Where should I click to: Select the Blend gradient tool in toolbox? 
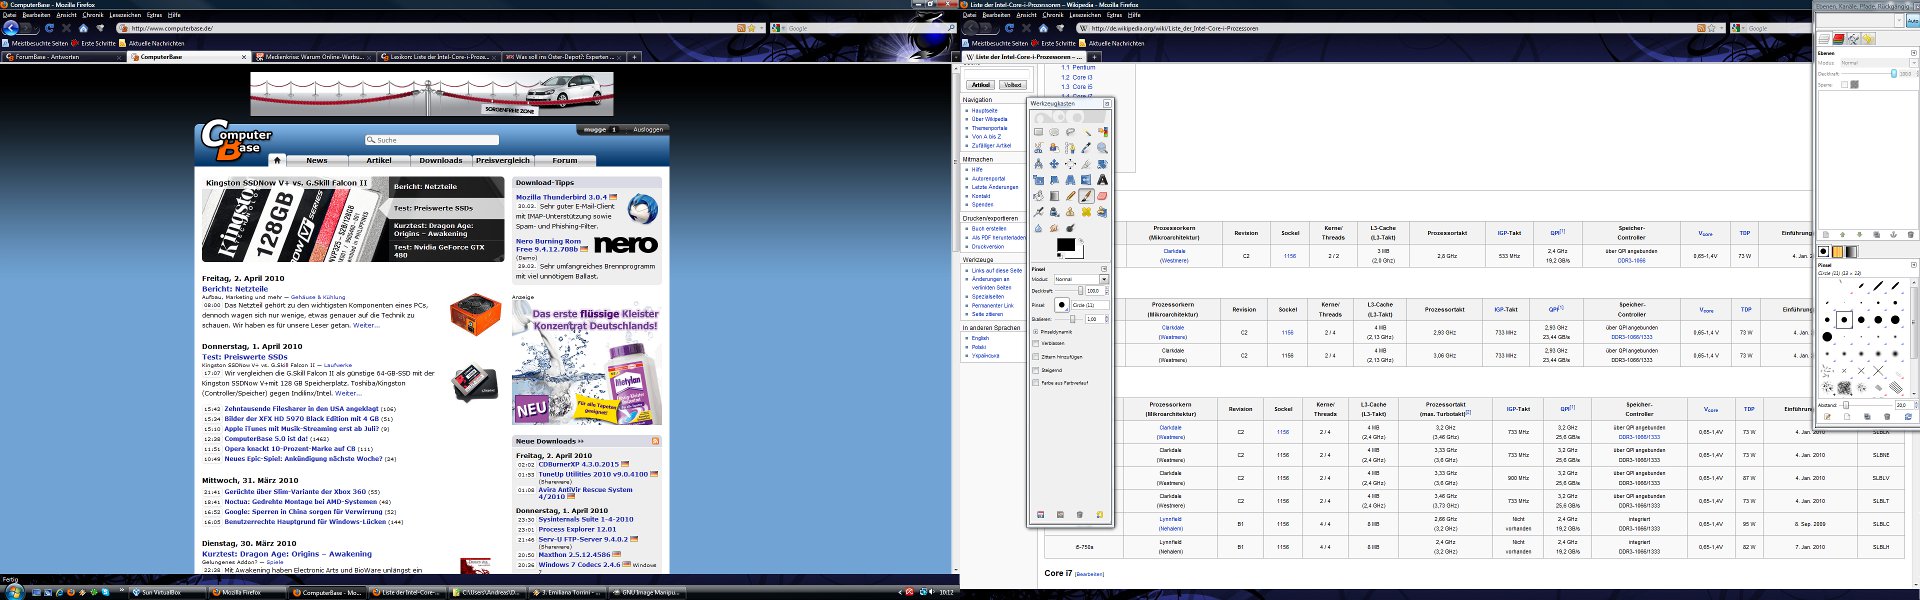[x=1054, y=196]
